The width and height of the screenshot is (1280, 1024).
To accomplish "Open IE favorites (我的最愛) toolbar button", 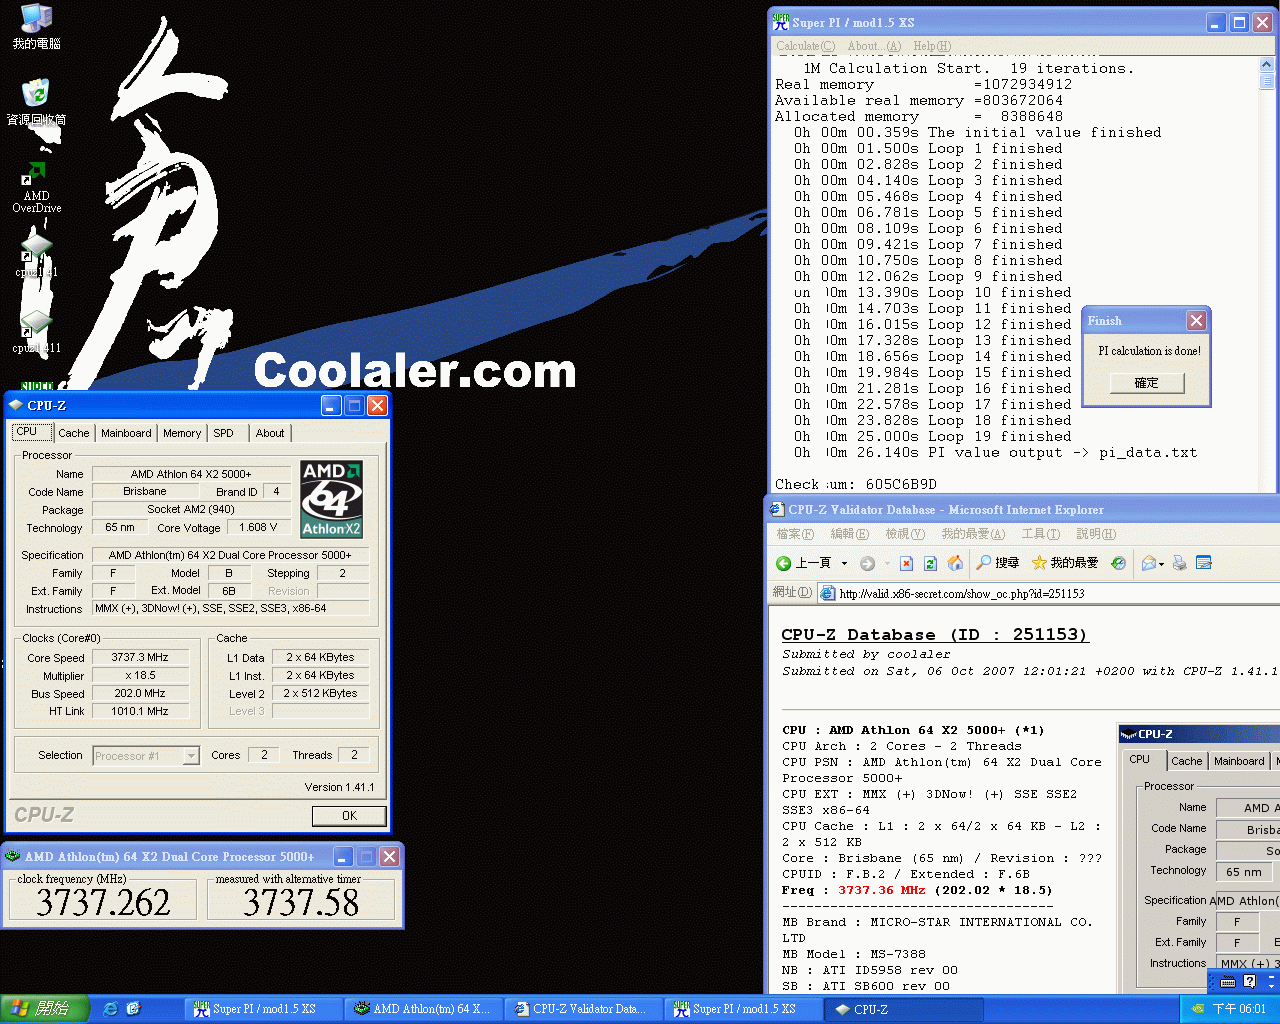I will coord(1065,563).
